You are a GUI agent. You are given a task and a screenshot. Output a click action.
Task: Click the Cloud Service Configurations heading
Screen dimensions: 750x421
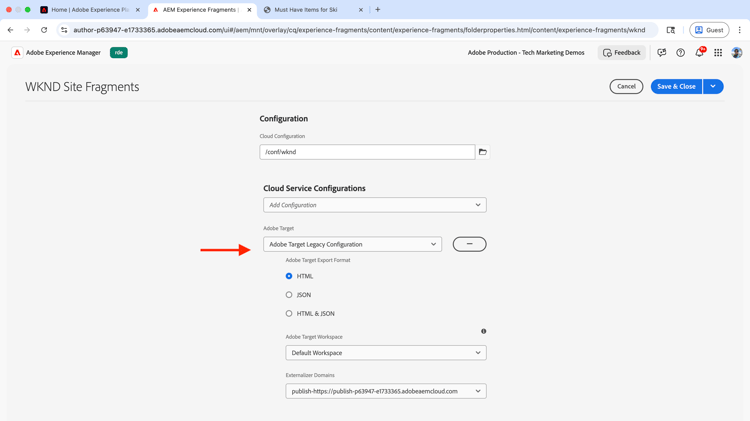coord(314,188)
